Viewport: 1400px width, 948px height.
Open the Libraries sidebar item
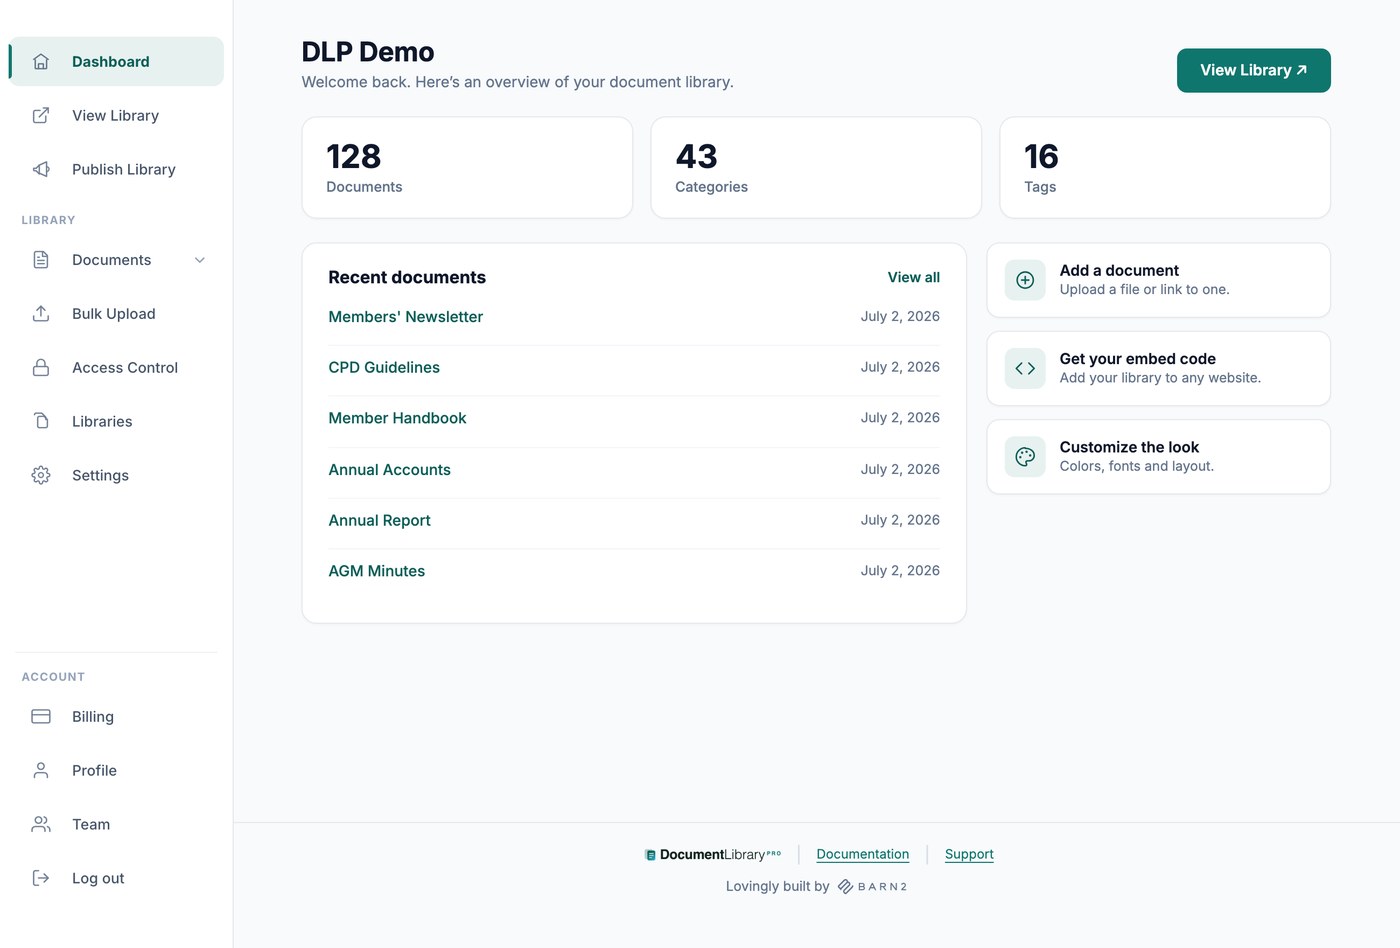click(116, 421)
